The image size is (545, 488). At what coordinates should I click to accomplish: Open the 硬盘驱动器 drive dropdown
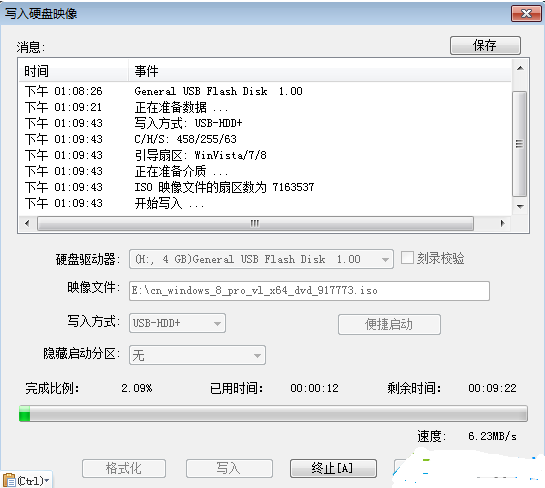[x=261, y=259]
